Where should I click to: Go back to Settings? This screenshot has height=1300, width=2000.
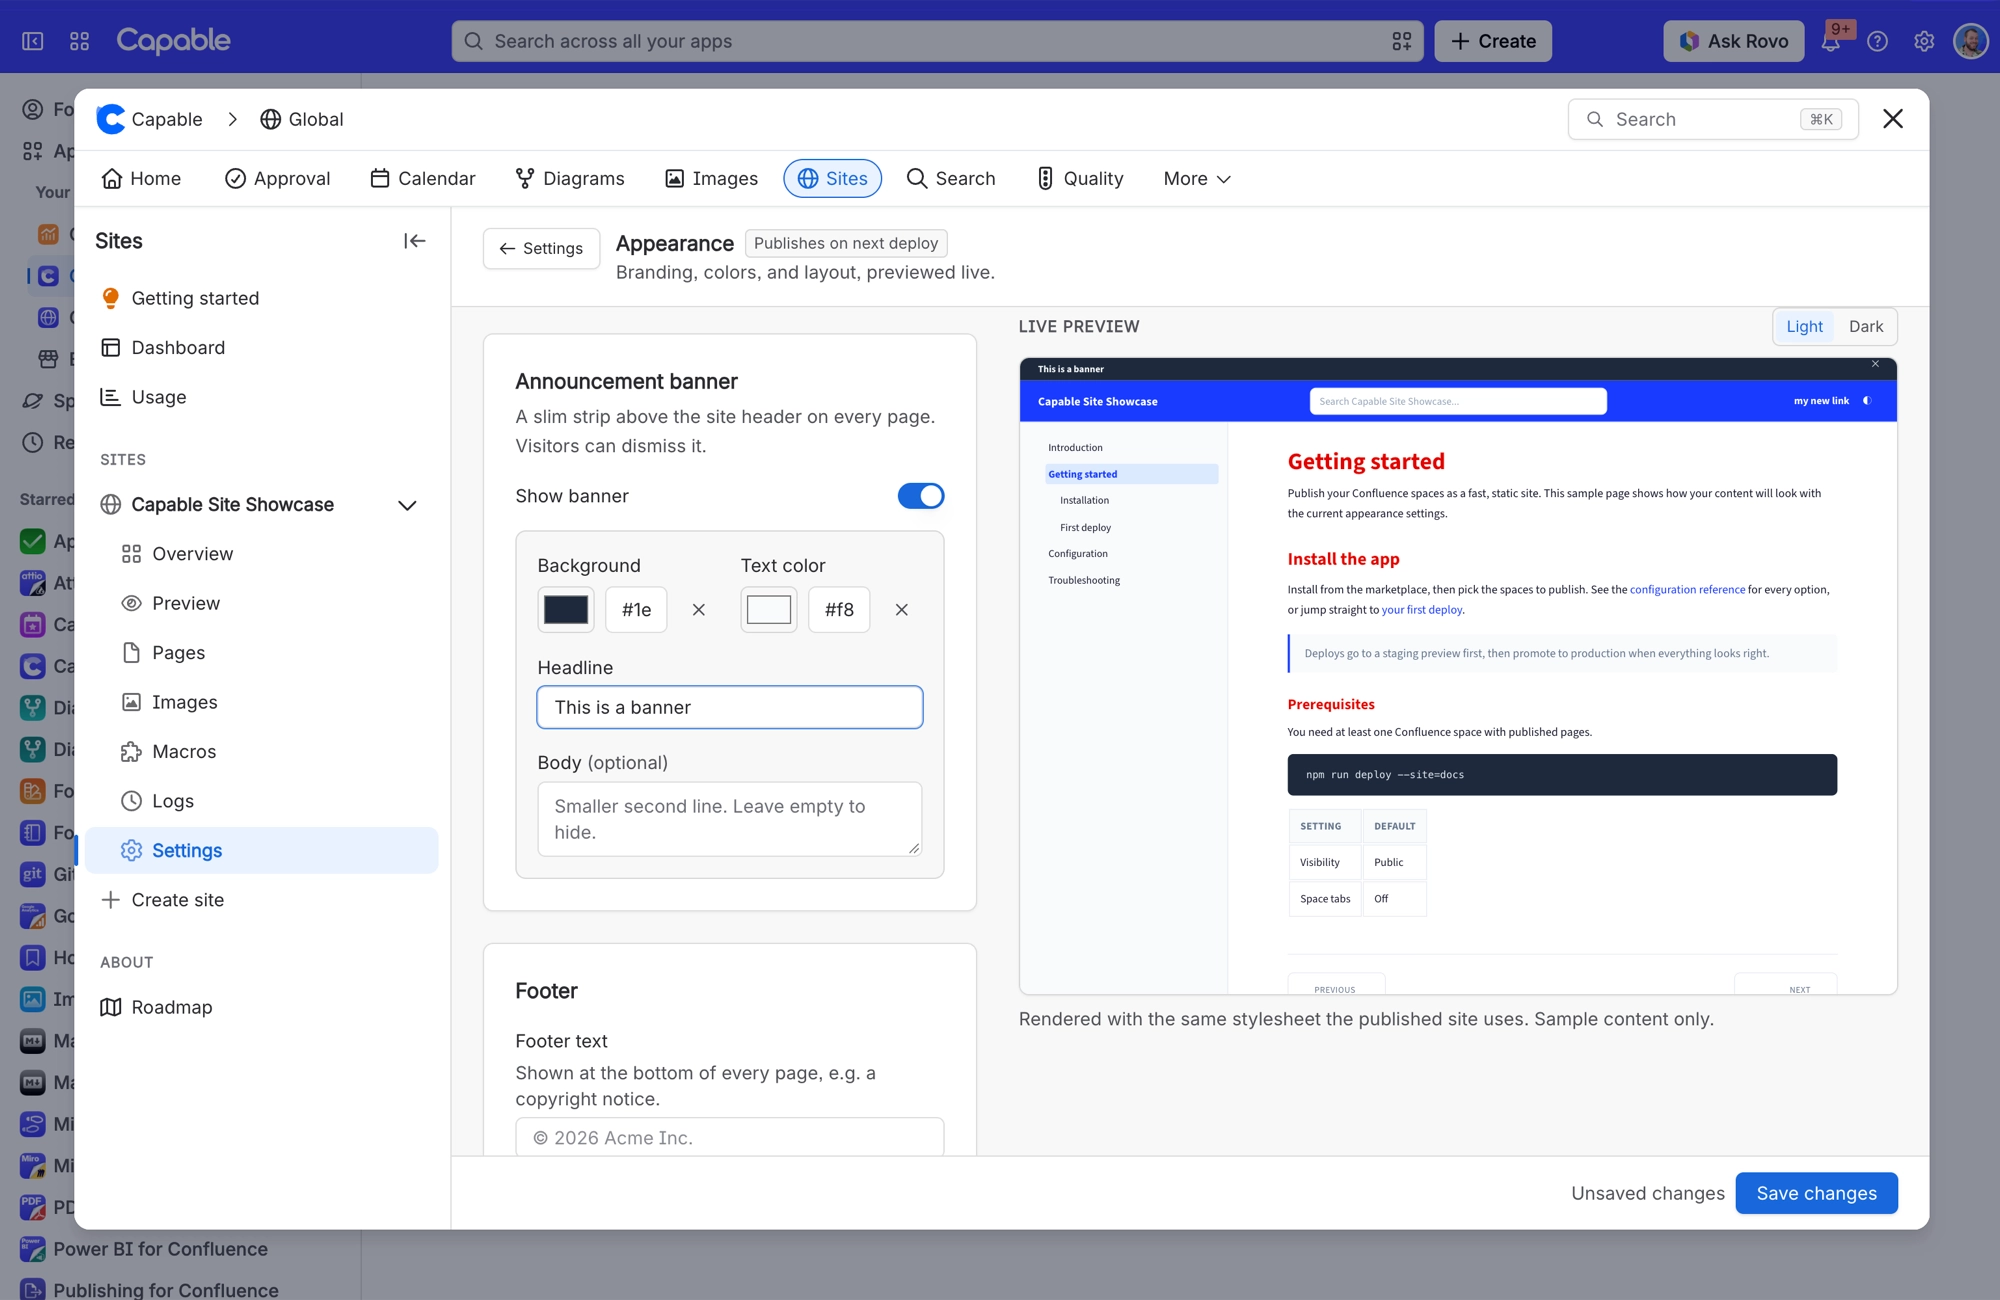click(541, 248)
